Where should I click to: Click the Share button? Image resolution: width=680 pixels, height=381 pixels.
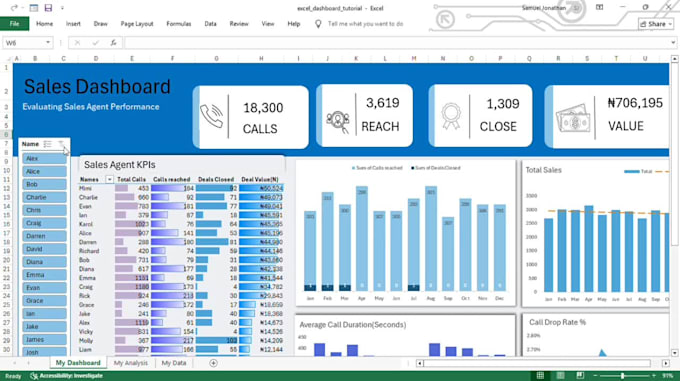click(656, 24)
